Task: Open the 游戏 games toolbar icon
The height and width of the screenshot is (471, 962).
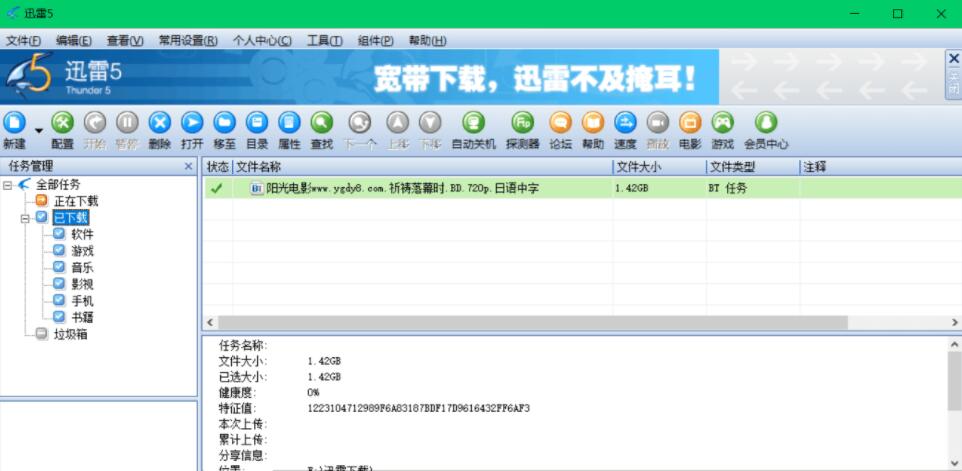Action: pyautogui.click(x=723, y=123)
